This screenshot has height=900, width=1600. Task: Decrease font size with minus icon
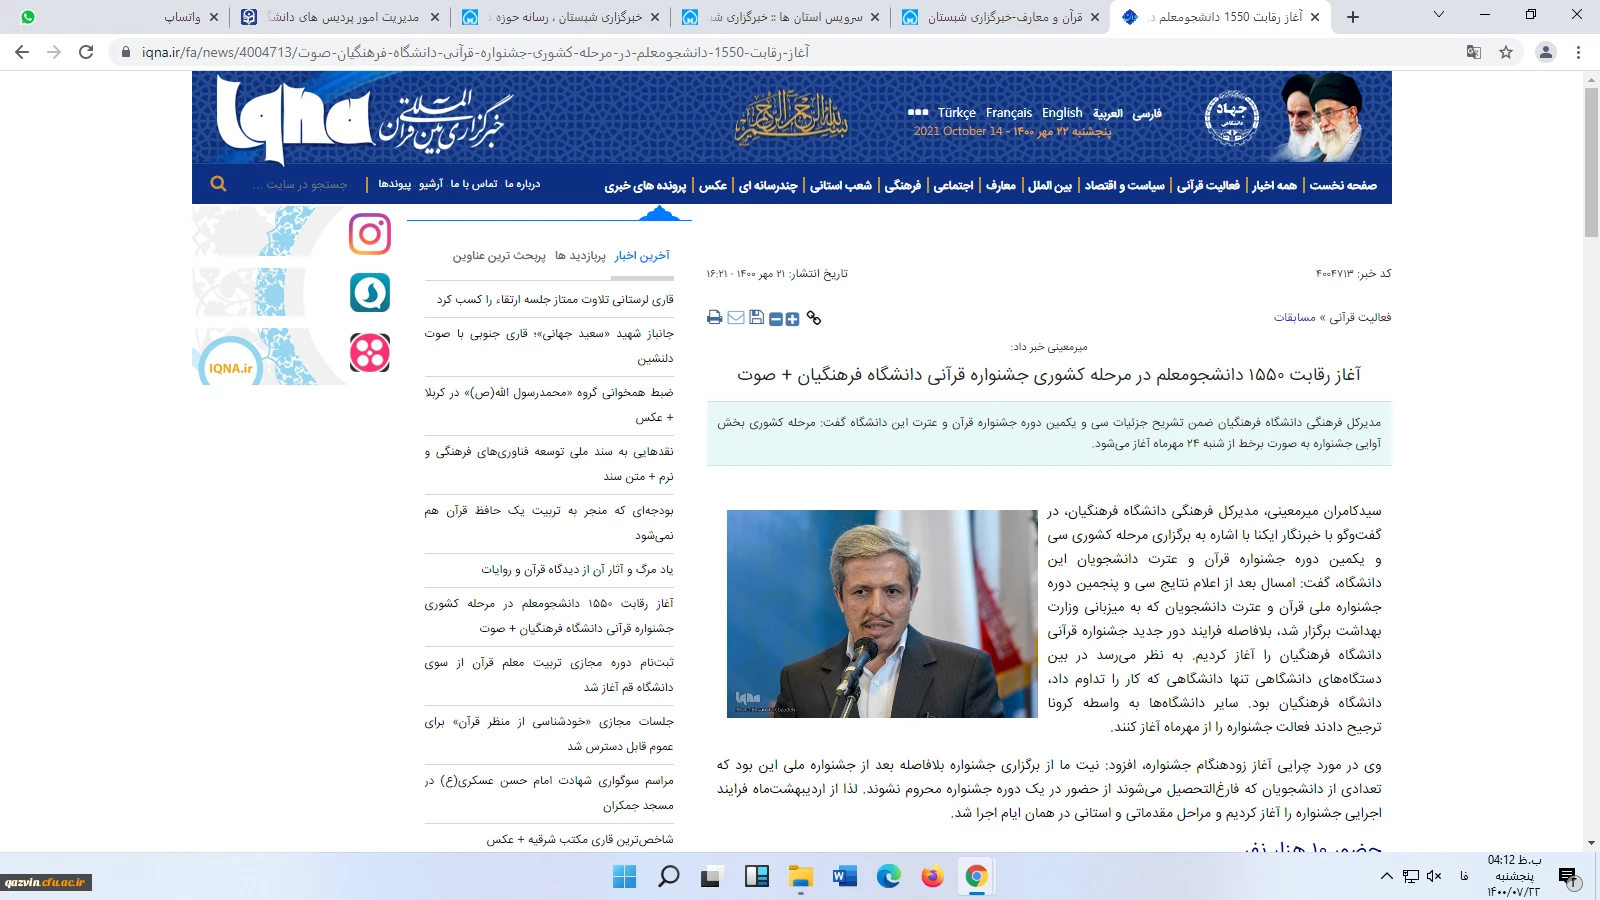coord(776,319)
